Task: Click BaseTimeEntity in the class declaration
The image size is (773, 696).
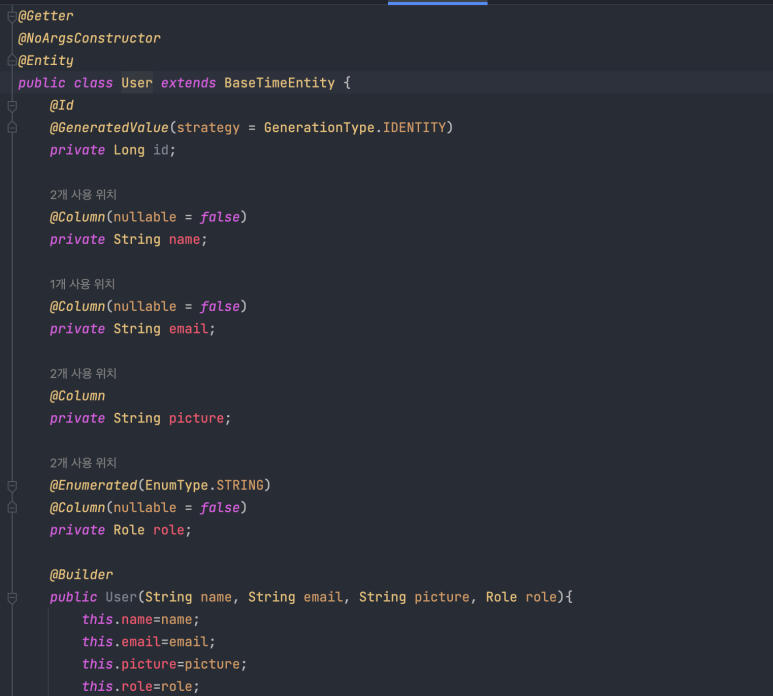Action: [x=280, y=83]
